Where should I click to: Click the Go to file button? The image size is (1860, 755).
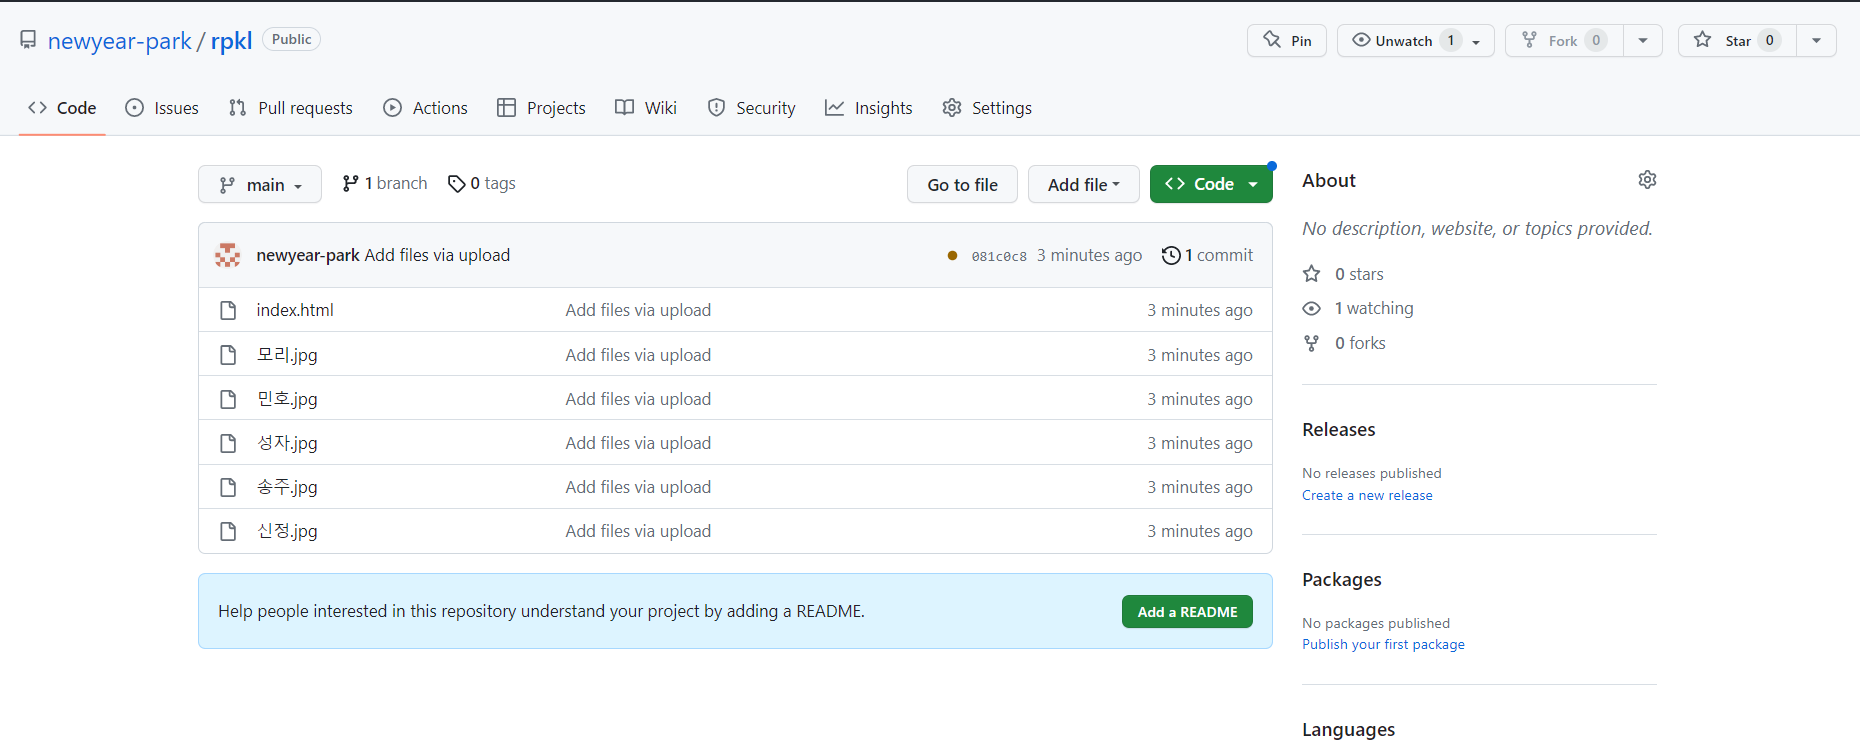962,184
